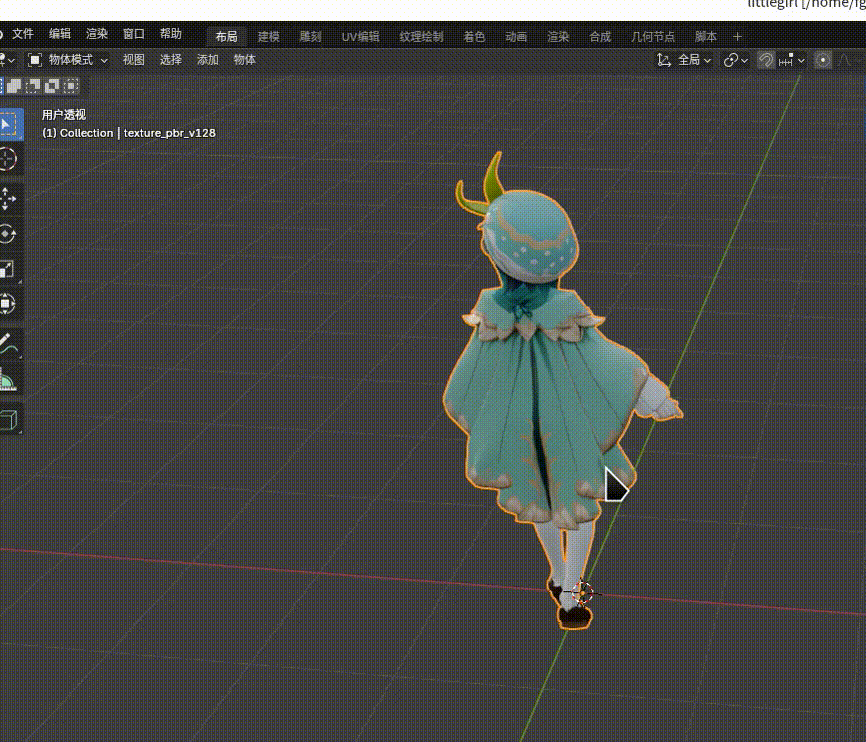Screen dimensions: 866x742
Task: Set selection mode to Intersect
Action: [x=71, y=86]
